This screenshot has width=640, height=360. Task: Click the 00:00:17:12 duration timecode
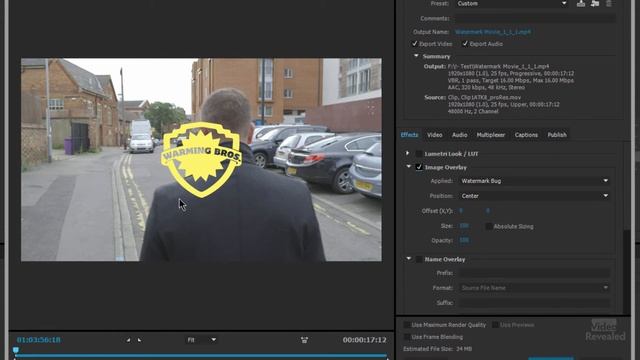tap(364, 340)
